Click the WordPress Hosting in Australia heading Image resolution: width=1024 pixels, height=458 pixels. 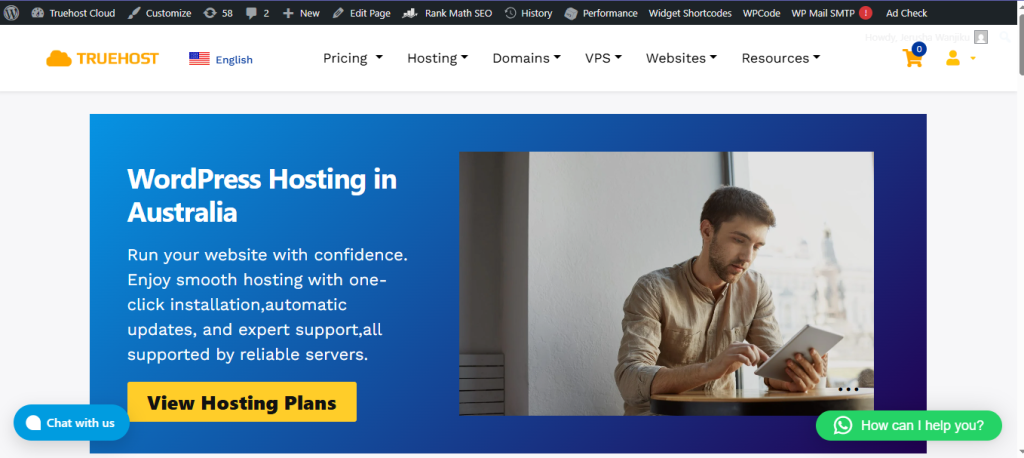click(x=262, y=195)
